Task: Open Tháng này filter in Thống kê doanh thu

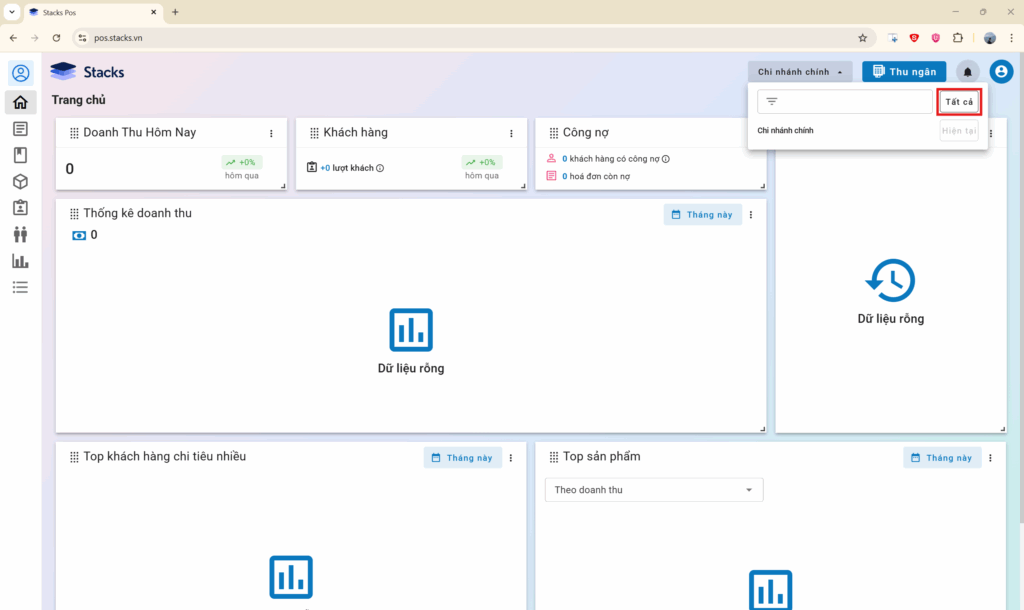Action: tap(702, 215)
